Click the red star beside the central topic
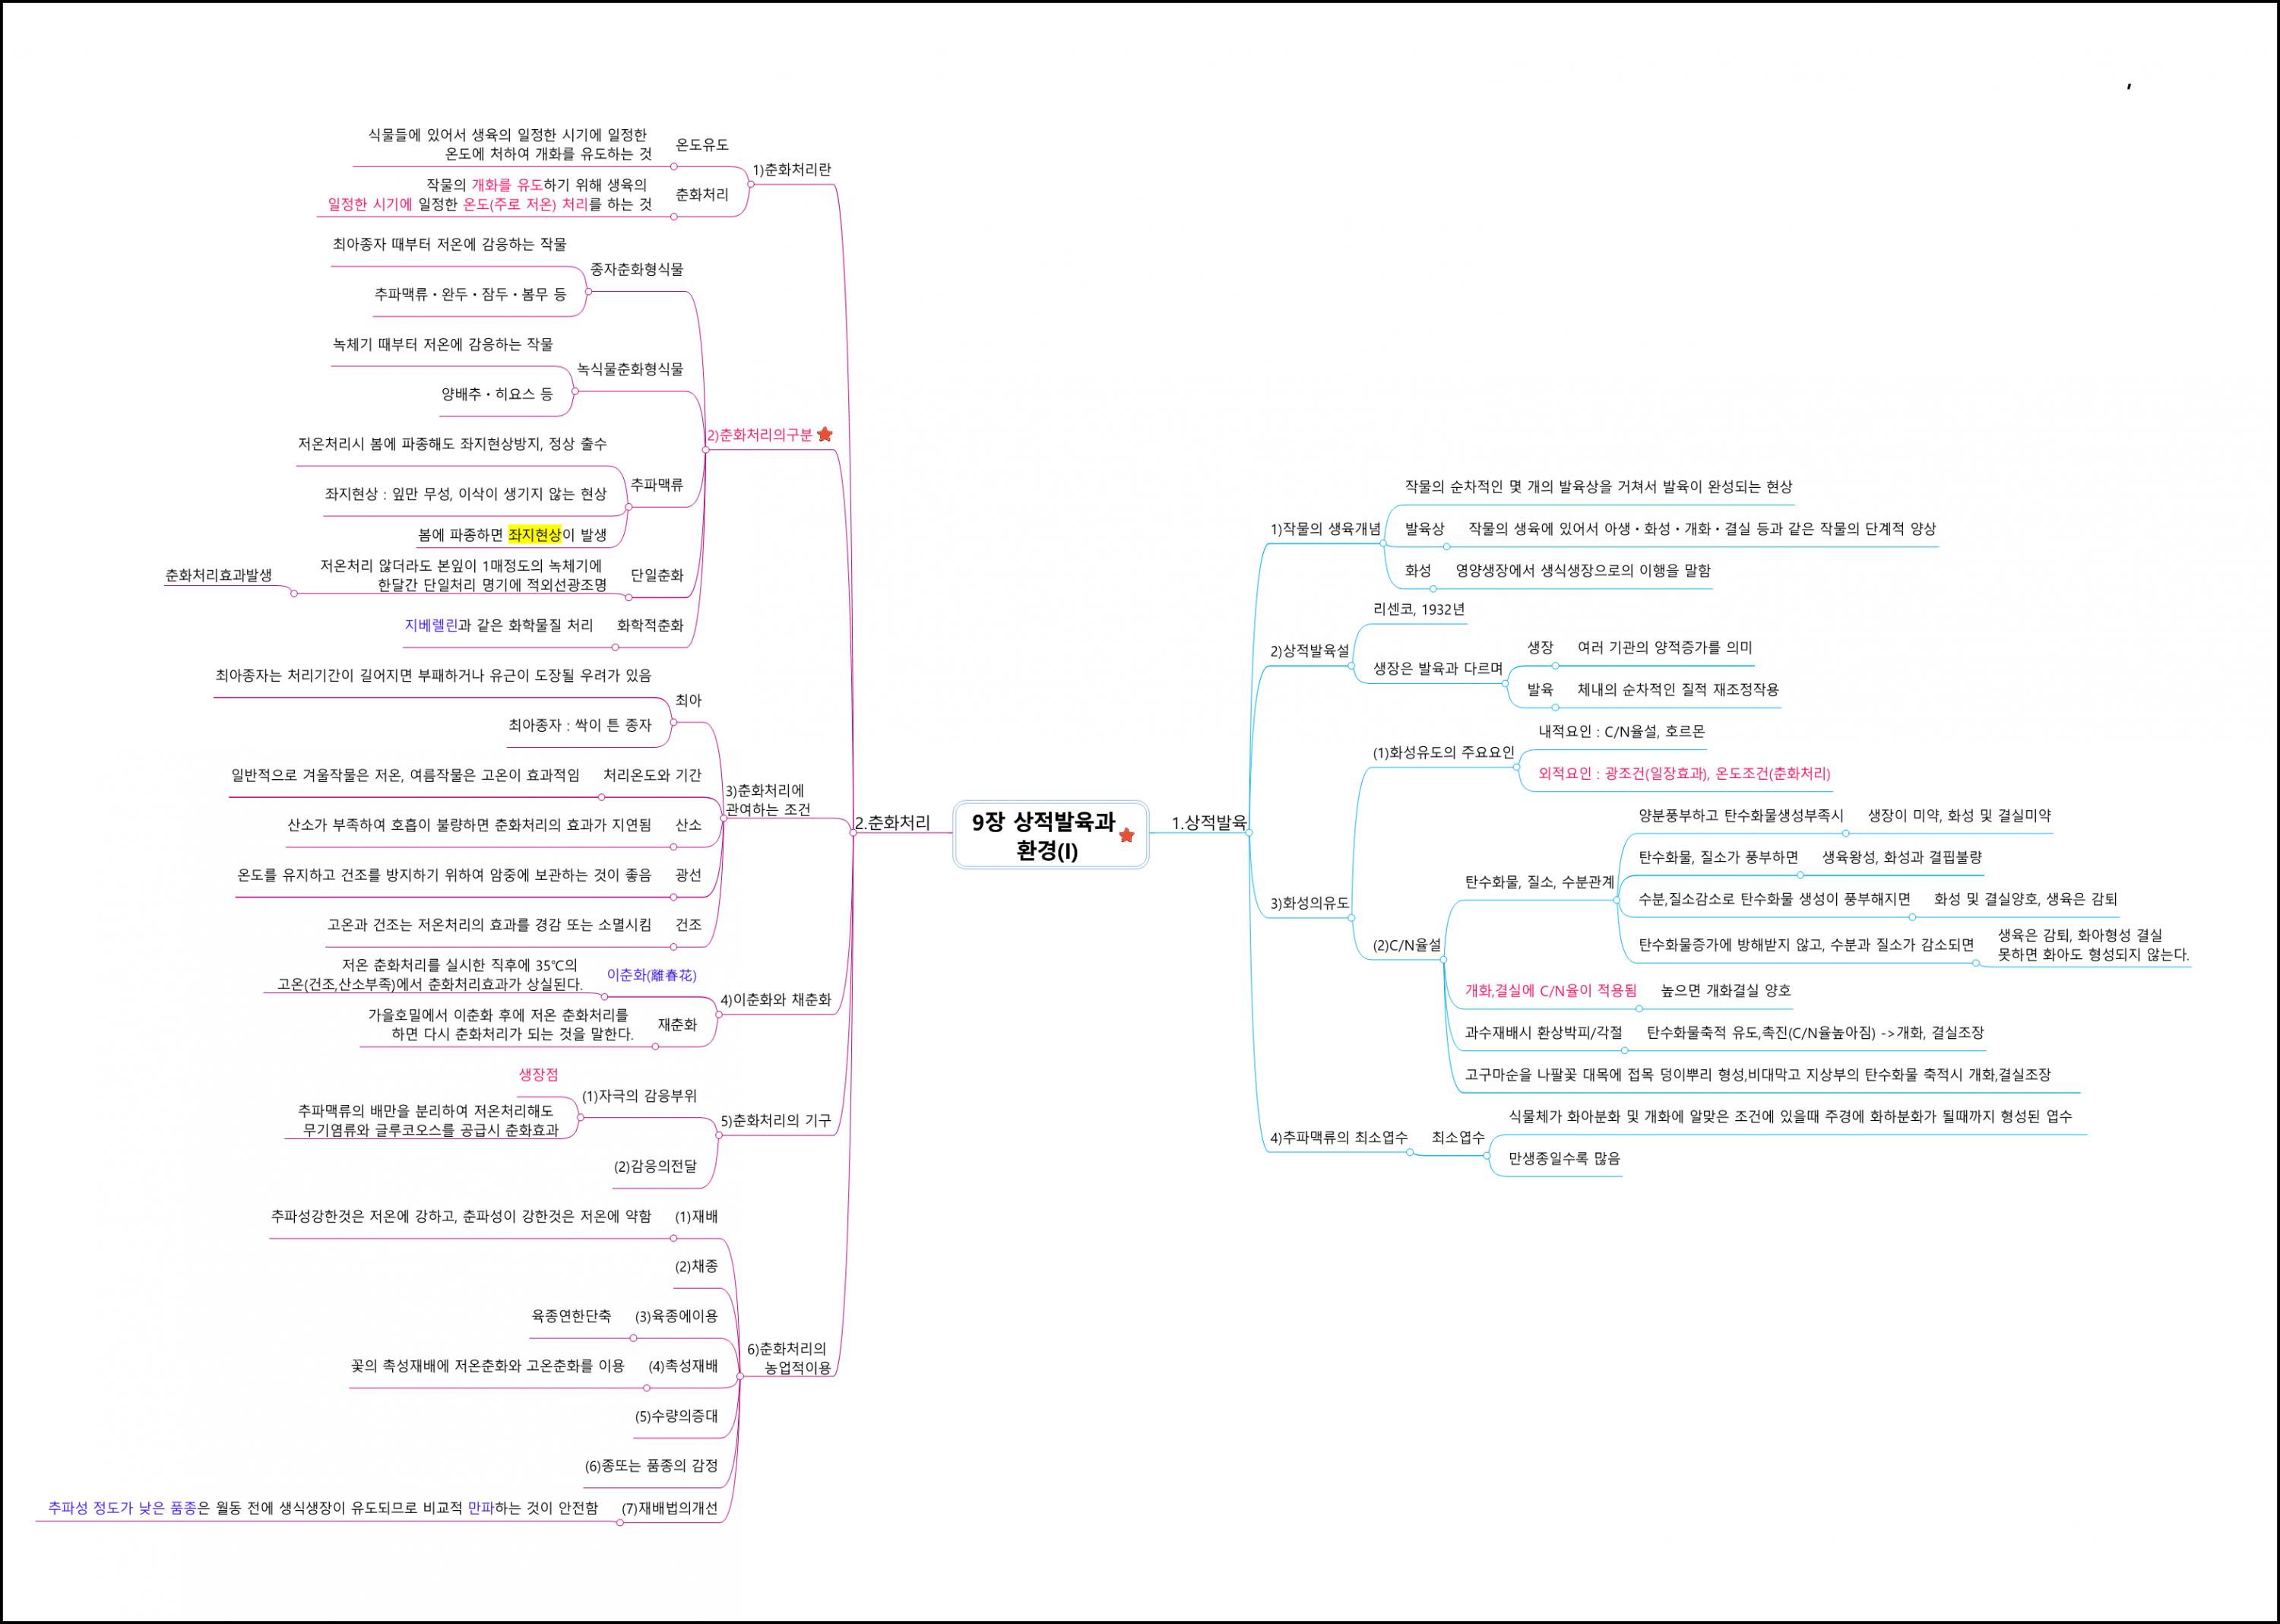This screenshot has width=2280, height=1624. 1126,835
